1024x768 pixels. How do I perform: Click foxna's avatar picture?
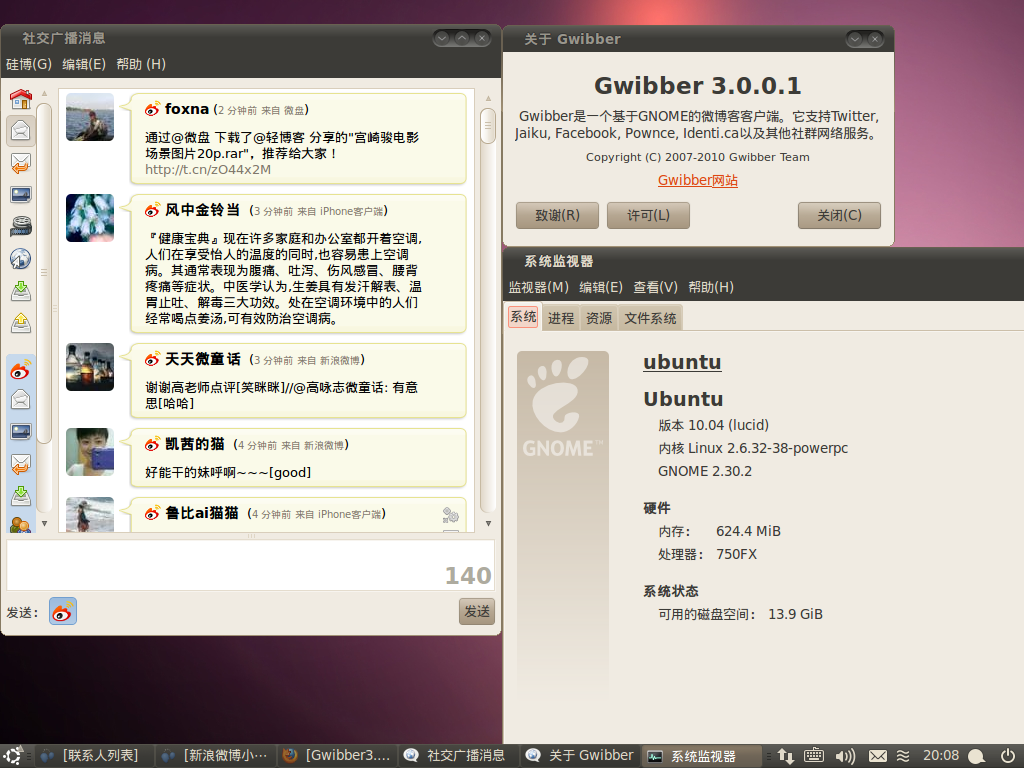[x=90, y=117]
